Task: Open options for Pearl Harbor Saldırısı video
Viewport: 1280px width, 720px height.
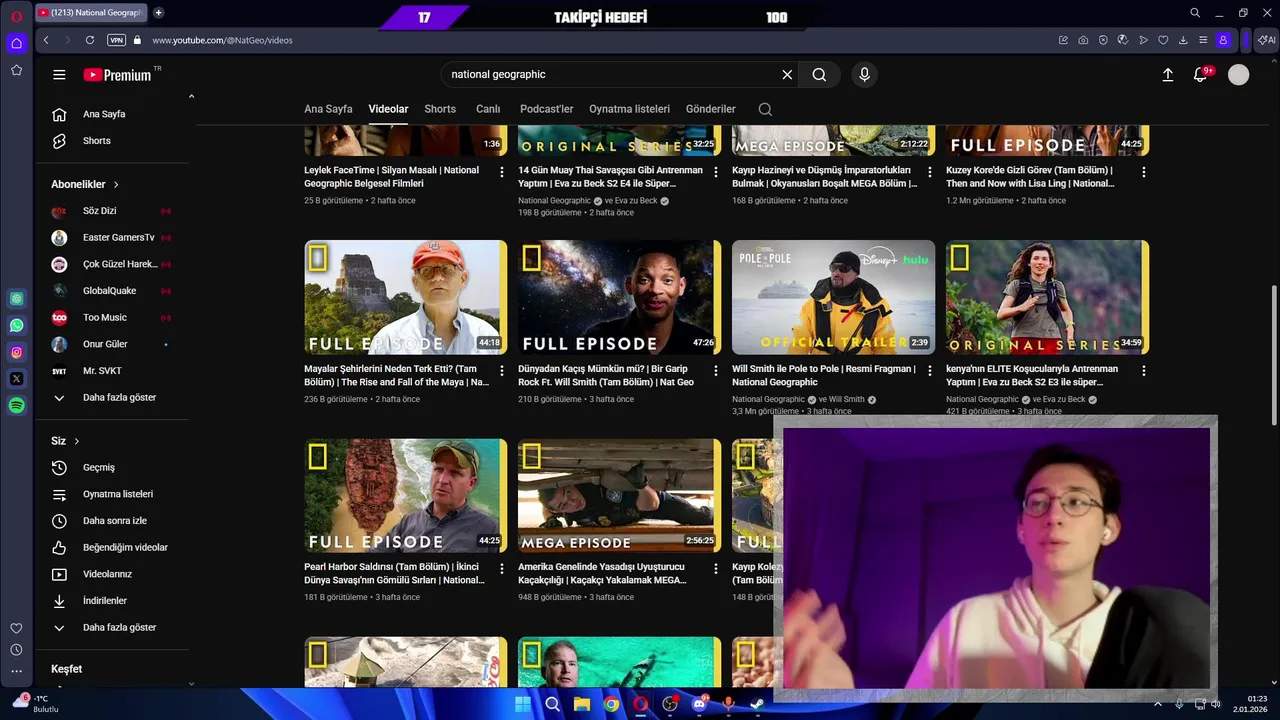Action: (x=502, y=569)
